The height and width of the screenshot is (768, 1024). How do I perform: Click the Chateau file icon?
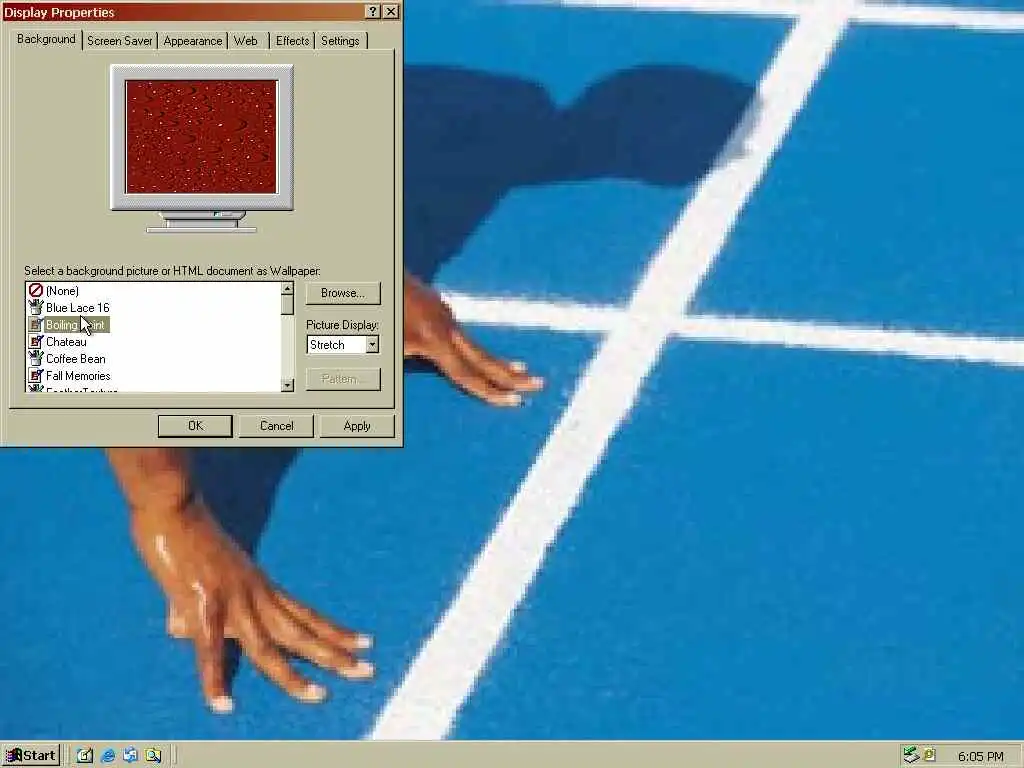(36, 342)
